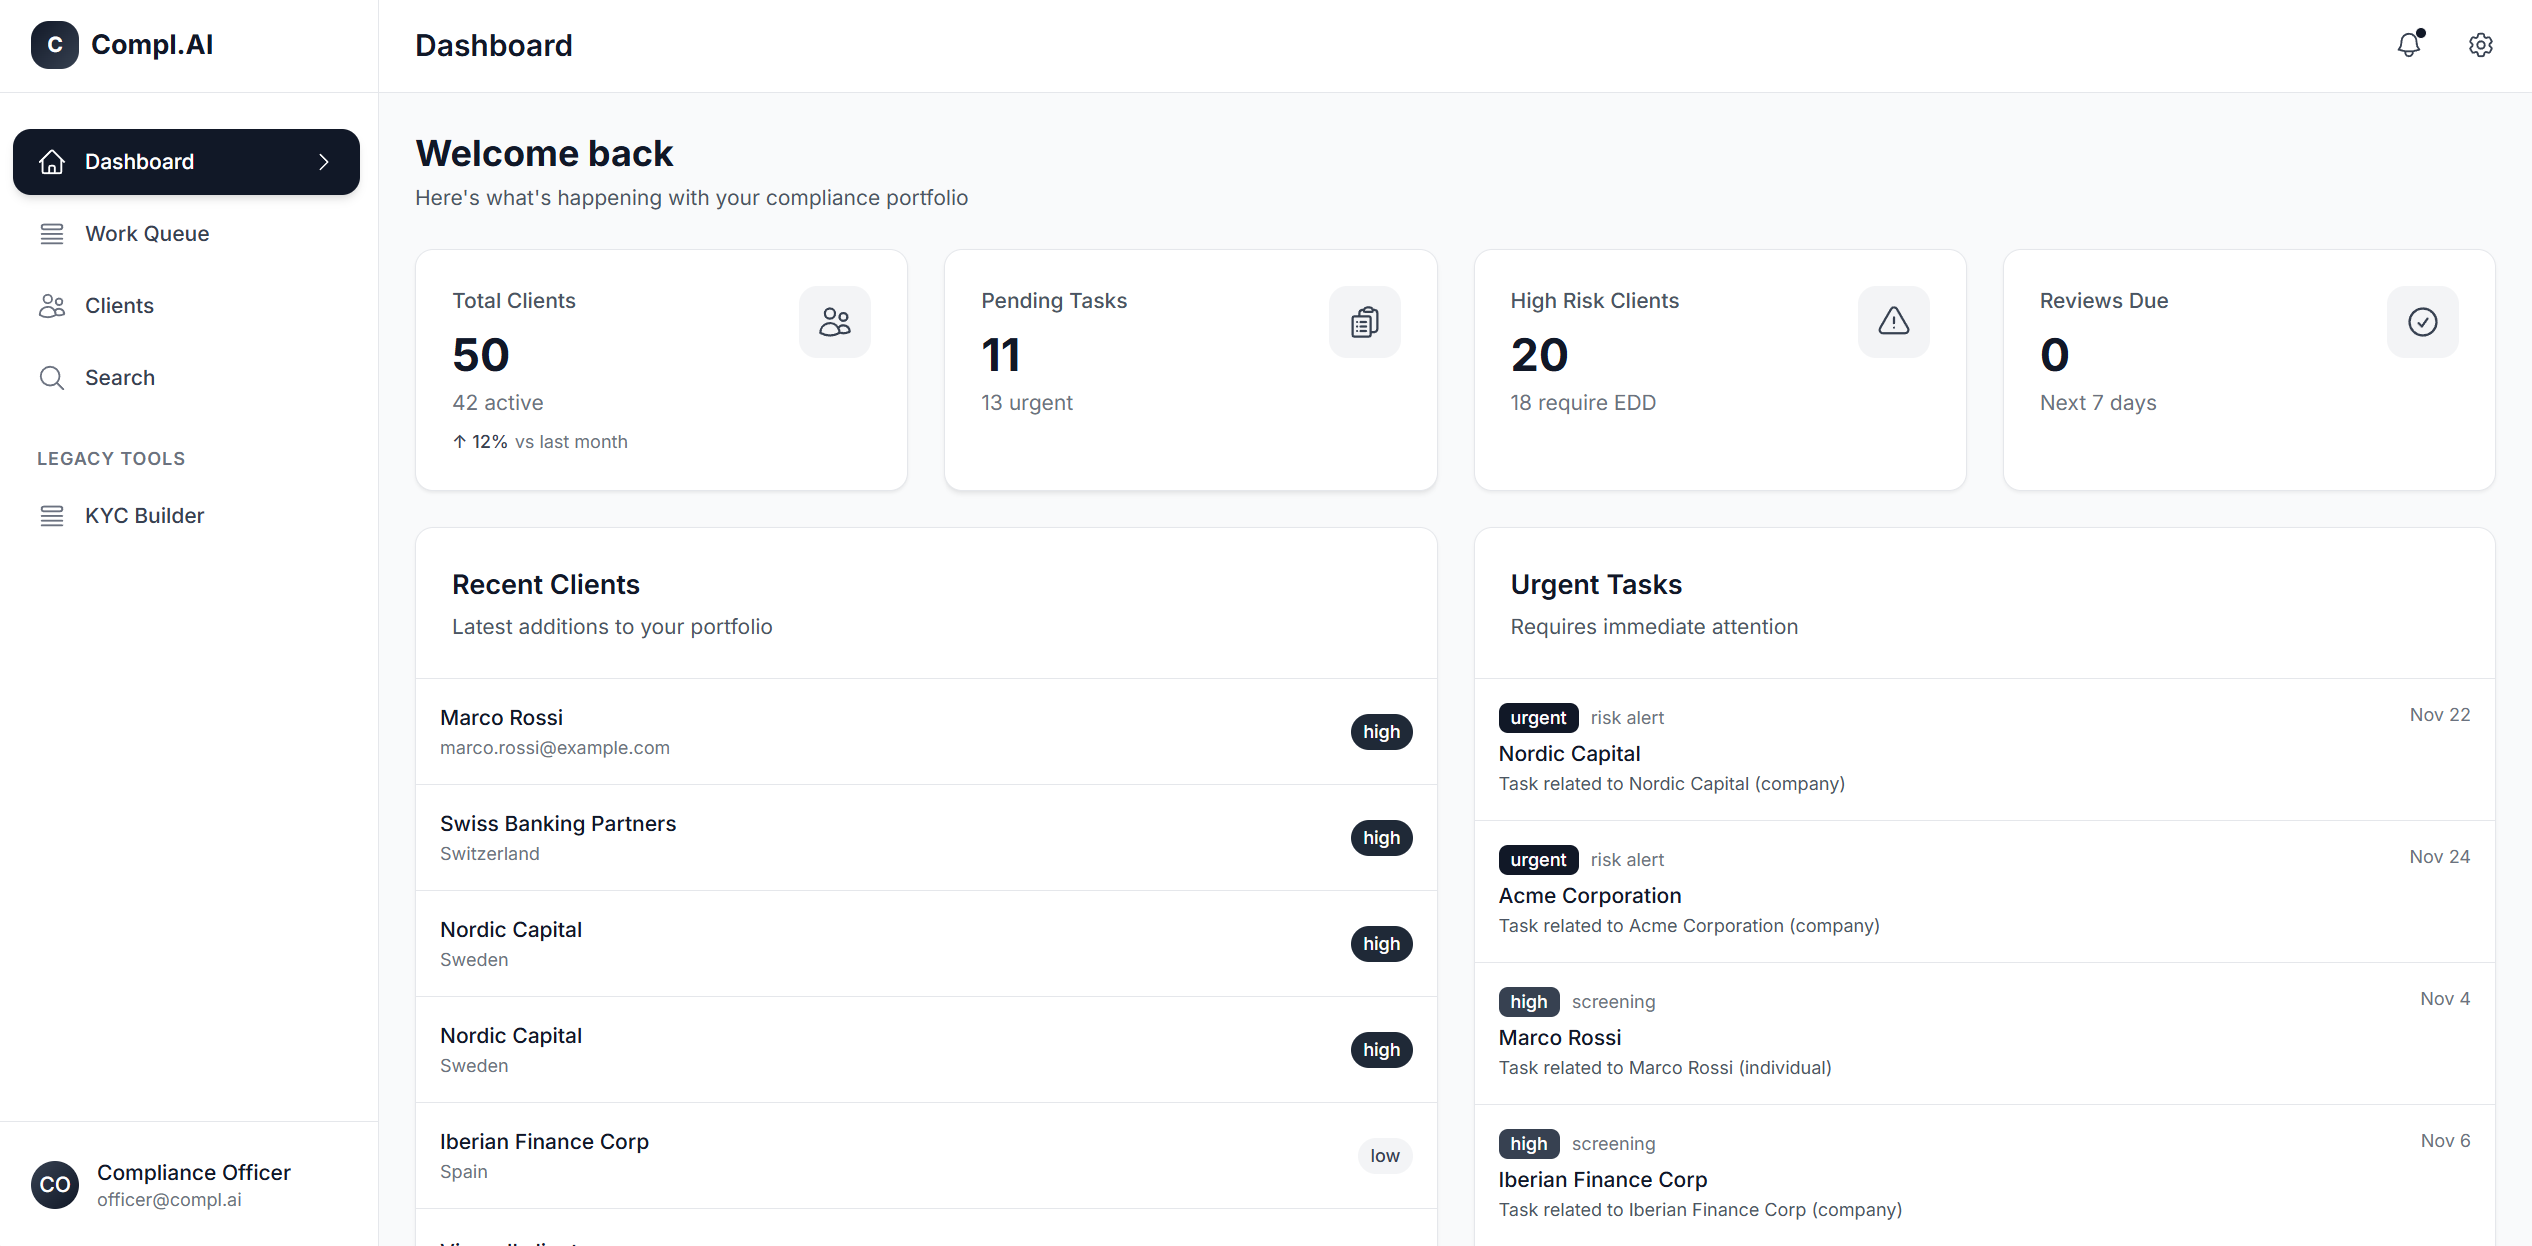
Task: Open the Acme Corporation urgent task
Action: [x=1589, y=896]
